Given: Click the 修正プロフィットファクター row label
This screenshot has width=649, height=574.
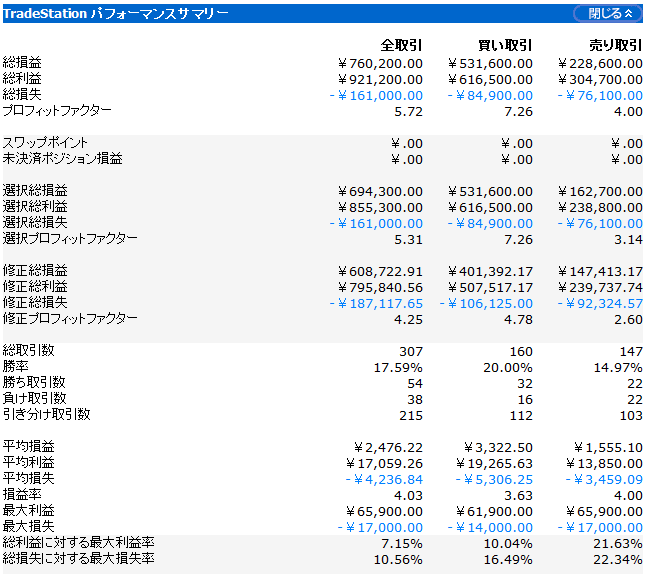Looking at the screenshot, I should point(70,318).
